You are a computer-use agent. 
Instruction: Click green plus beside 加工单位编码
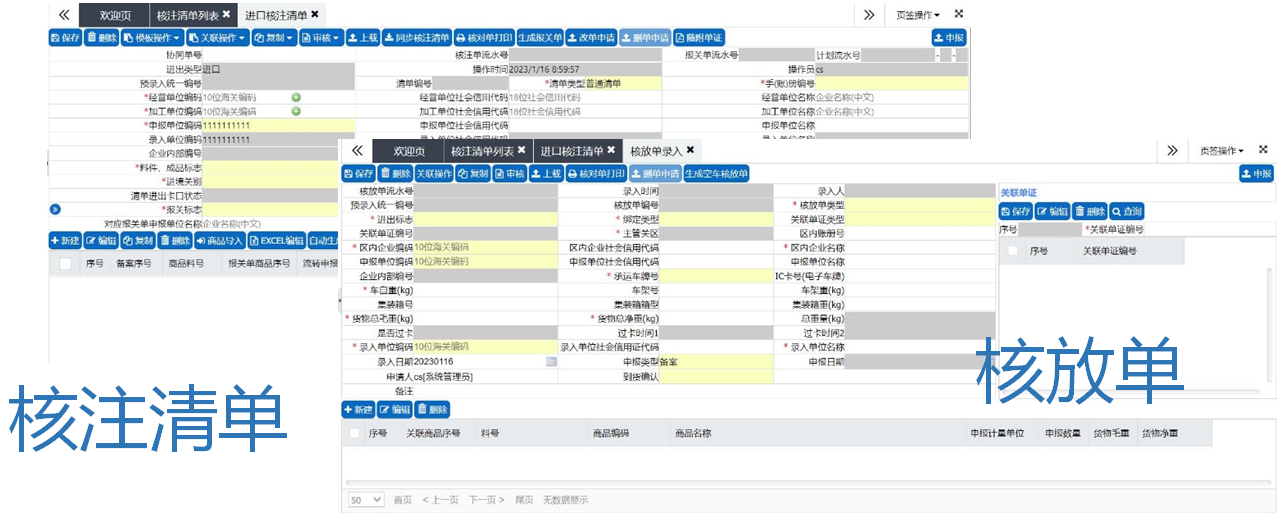pos(296,111)
